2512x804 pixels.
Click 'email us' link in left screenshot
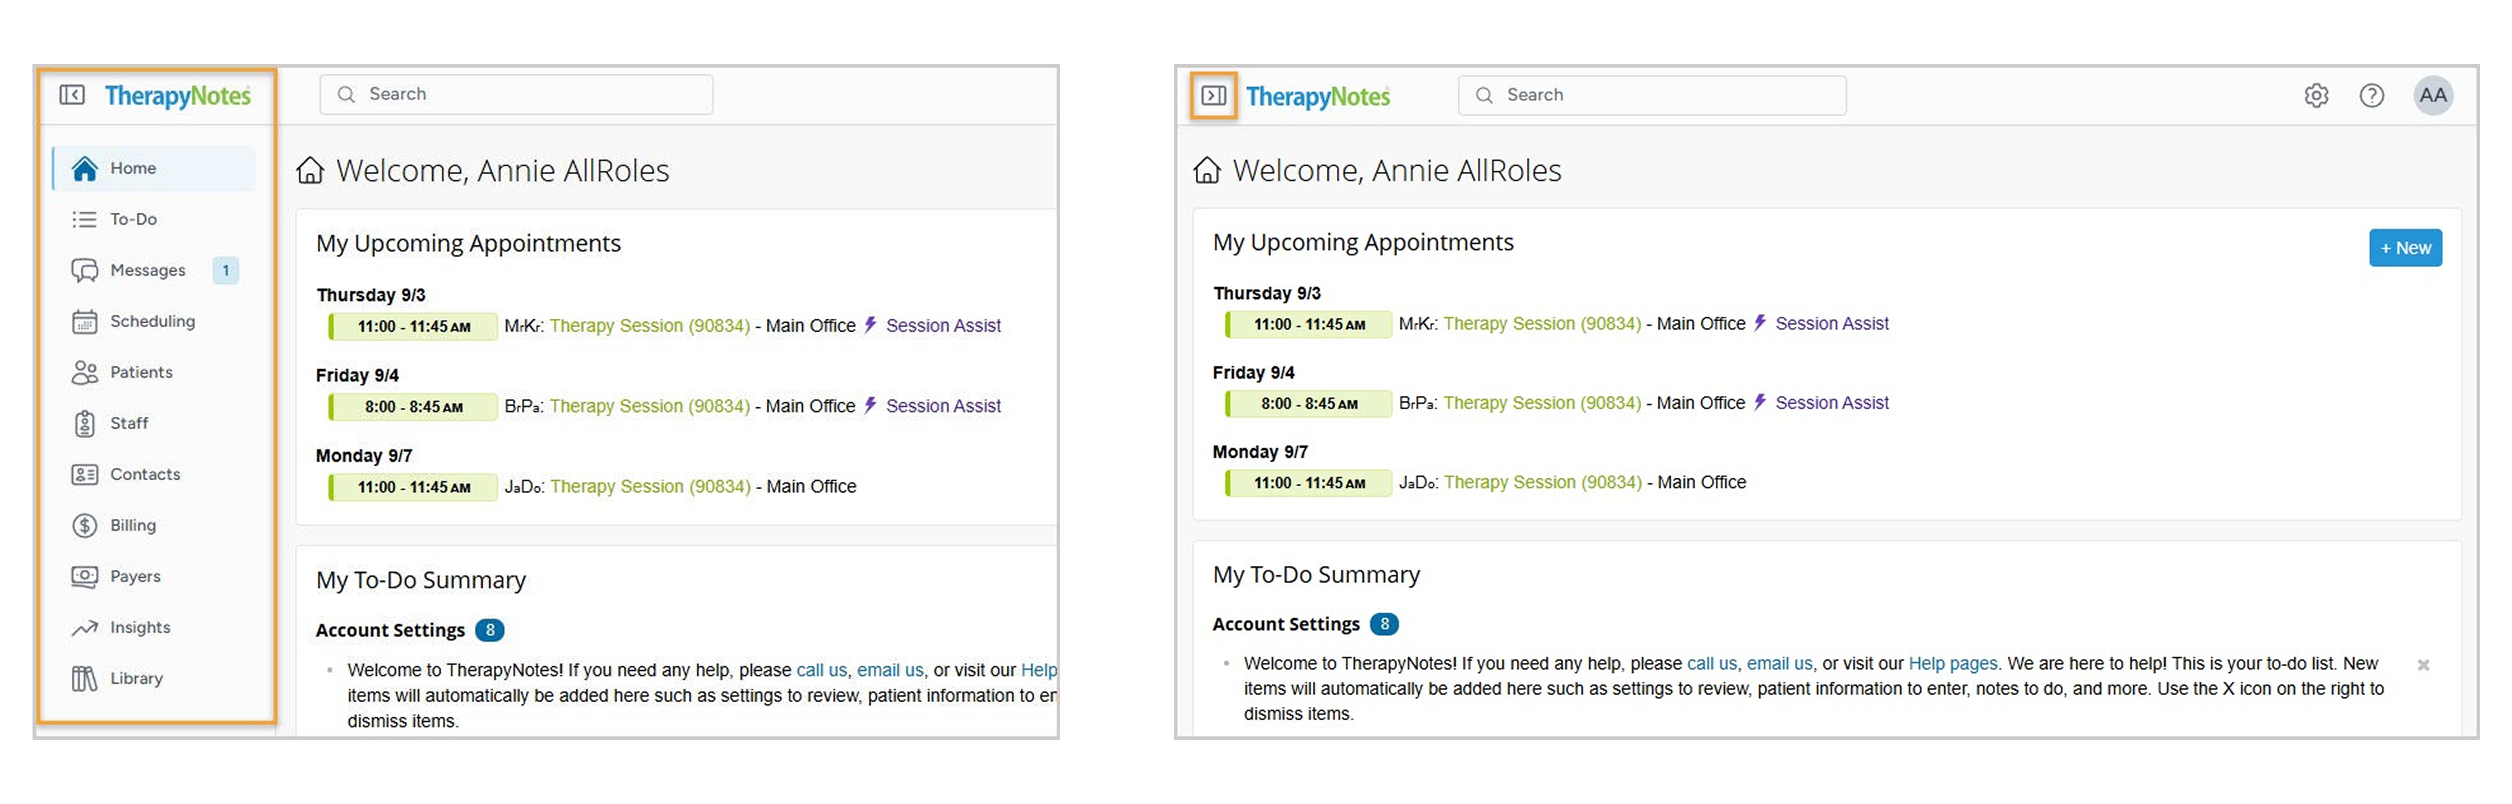(x=890, y=670)
